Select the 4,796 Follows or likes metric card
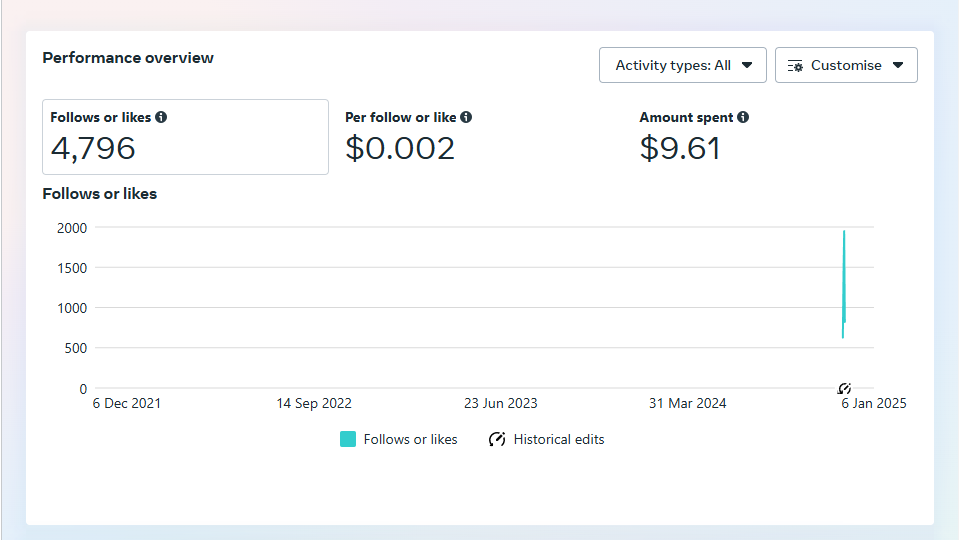 [x=185, y=137]
